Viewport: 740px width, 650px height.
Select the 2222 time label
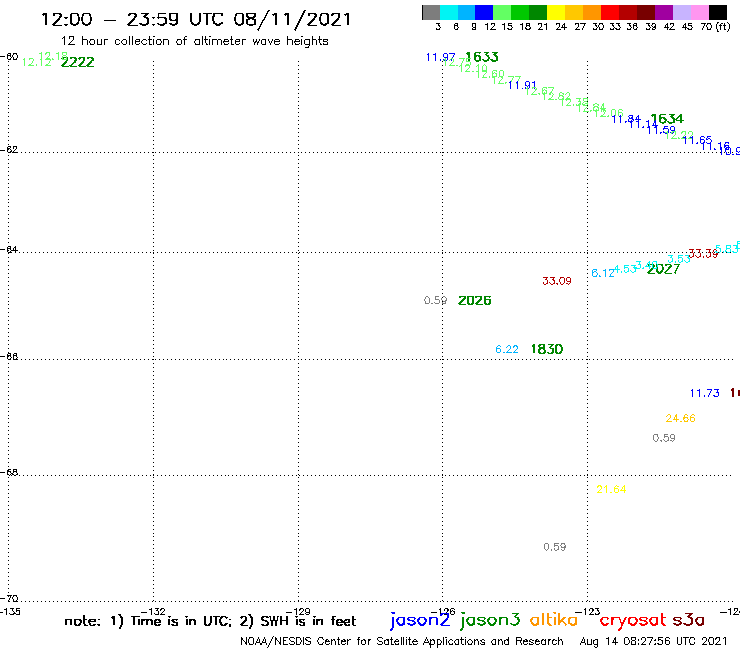click(x=77, y=62)
